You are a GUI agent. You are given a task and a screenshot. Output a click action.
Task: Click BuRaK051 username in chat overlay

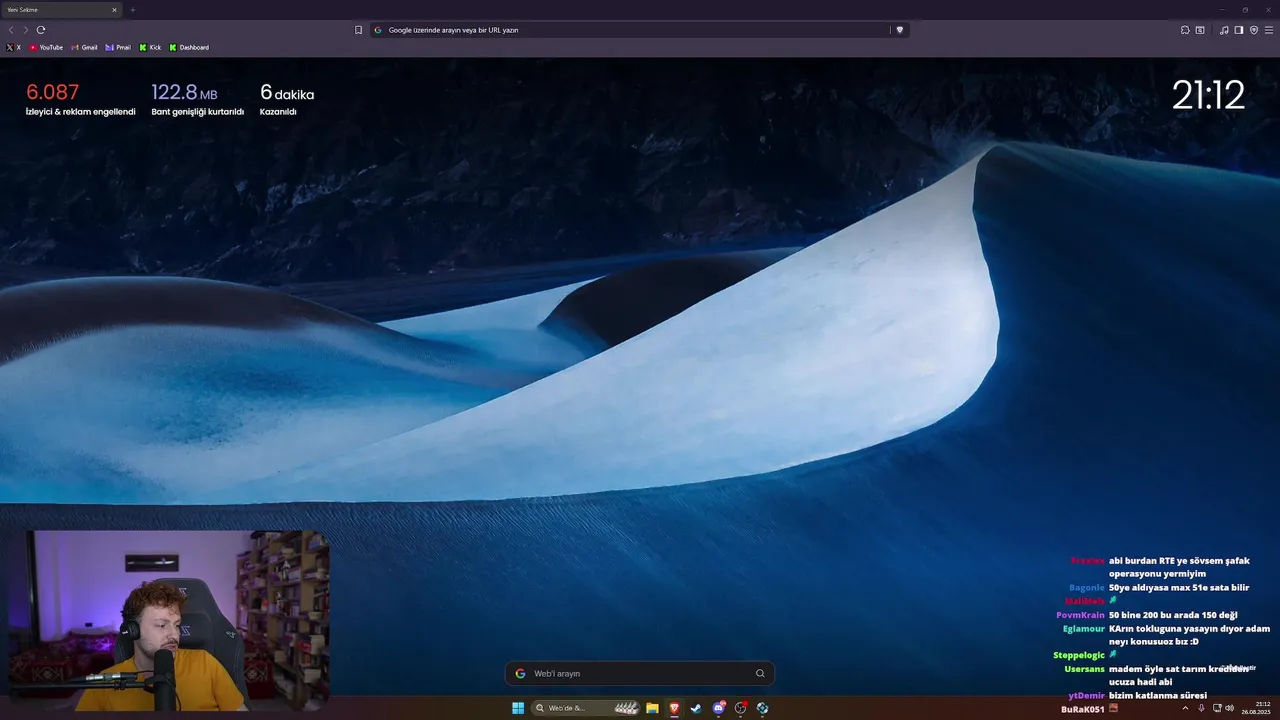[x=1083, y=709]
